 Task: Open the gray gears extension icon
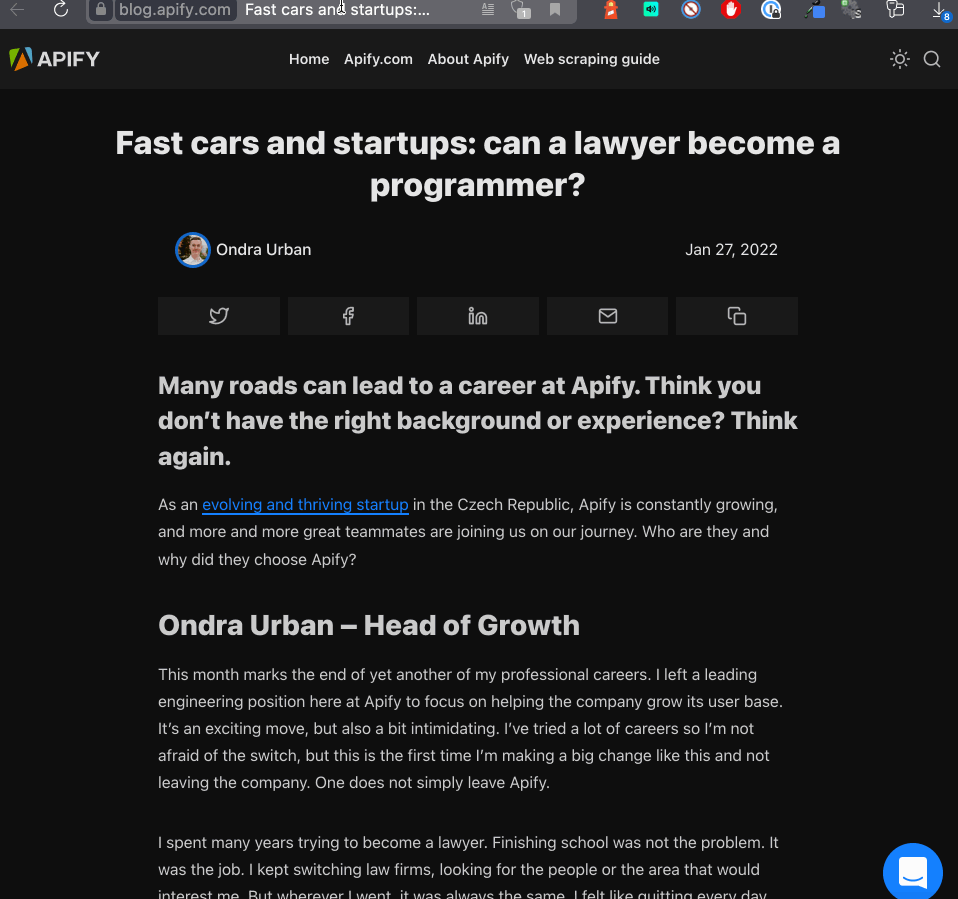851,10
